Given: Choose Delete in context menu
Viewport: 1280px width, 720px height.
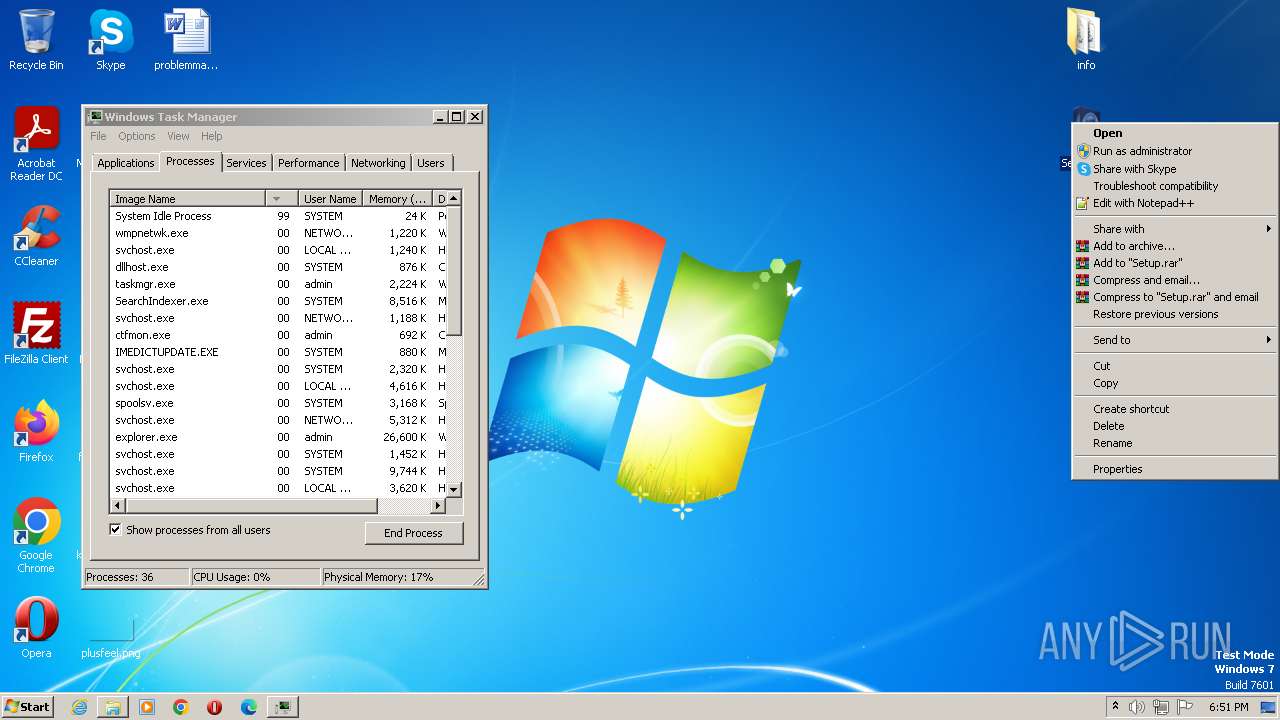Looking at the screenshot, I should (x=1174, y=426).
